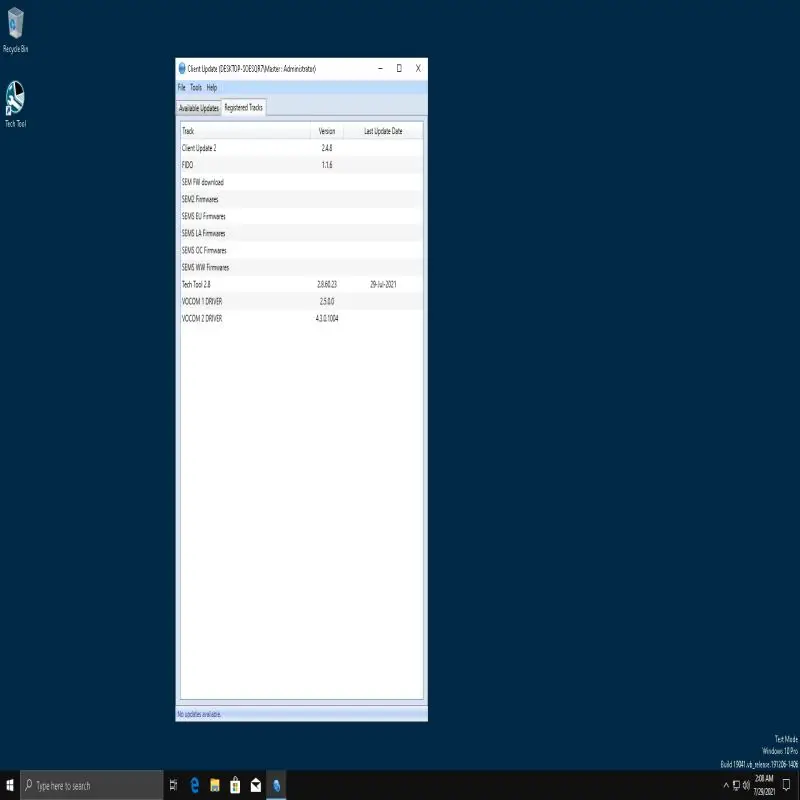
Task: Select the SEMS EU Firmwares row
Action: coord(302,216)
